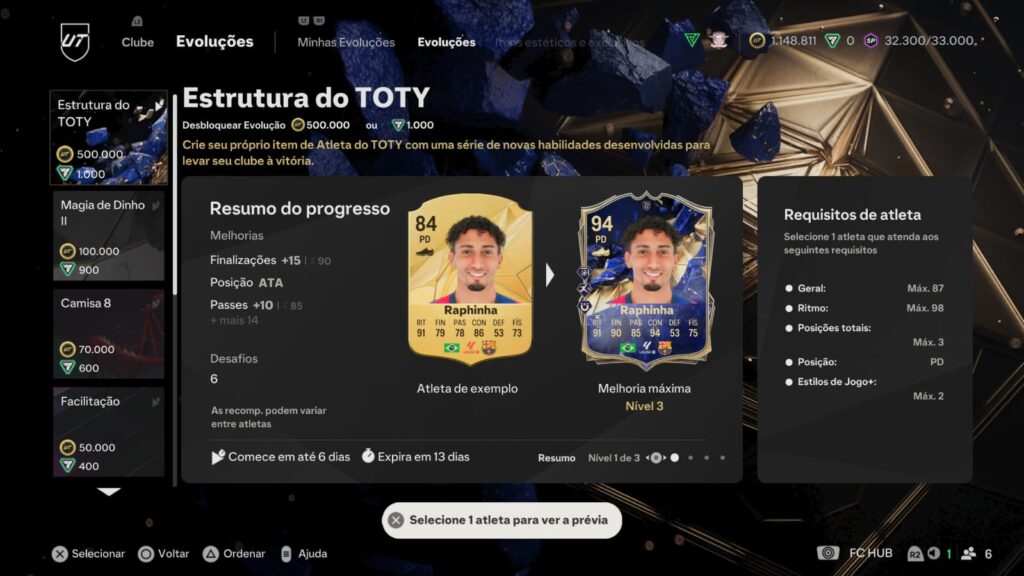Select the active Resumo page dot
Screen dimensions: 1024x576
click(675, 458)
